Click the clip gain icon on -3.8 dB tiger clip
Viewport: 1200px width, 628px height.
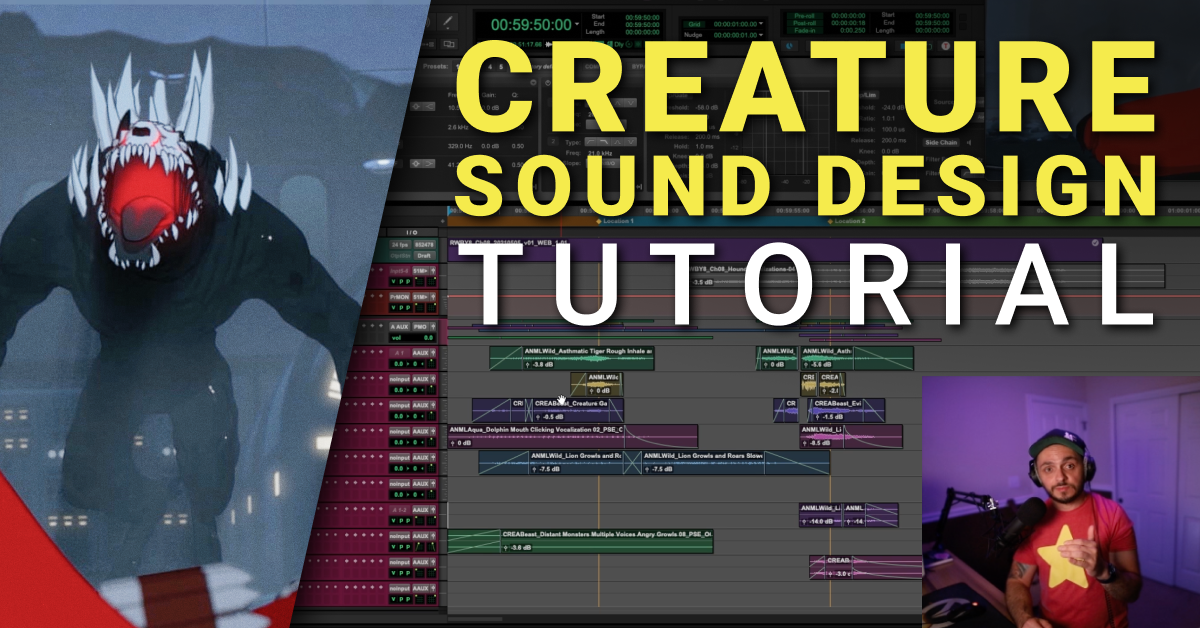click(x=529, y=365)
